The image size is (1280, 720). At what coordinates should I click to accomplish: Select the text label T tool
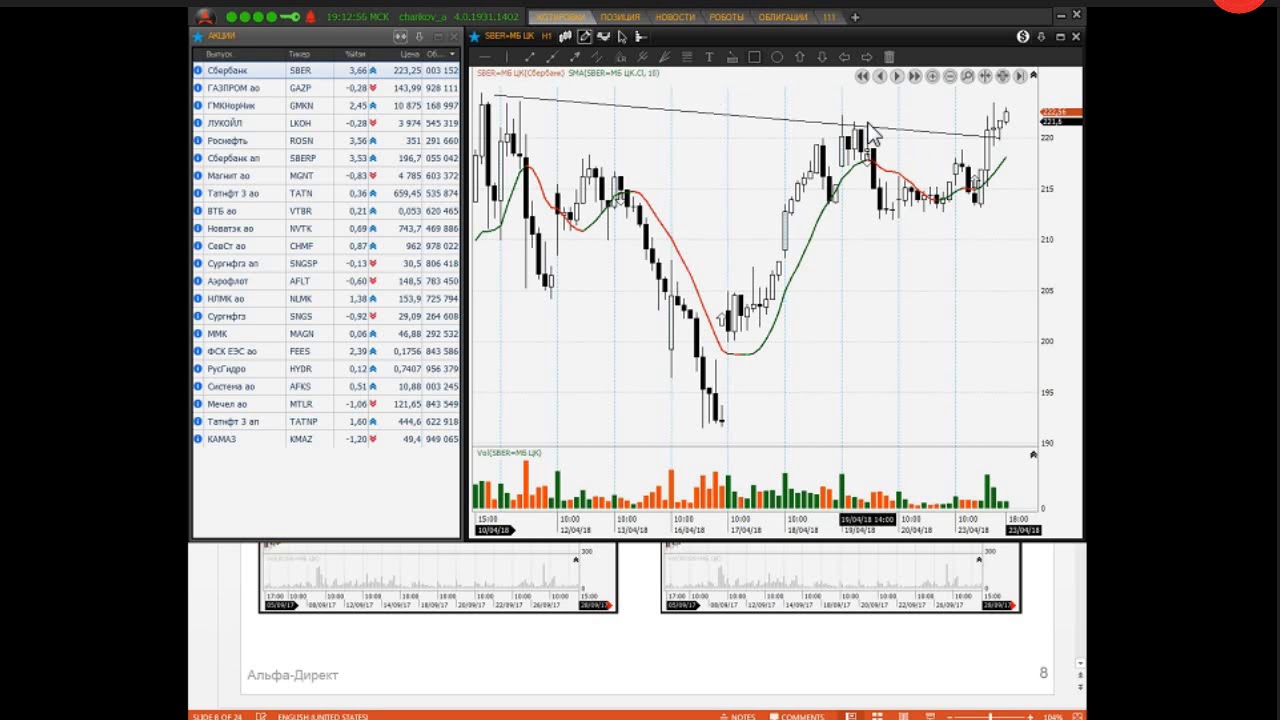coord(709,57)
